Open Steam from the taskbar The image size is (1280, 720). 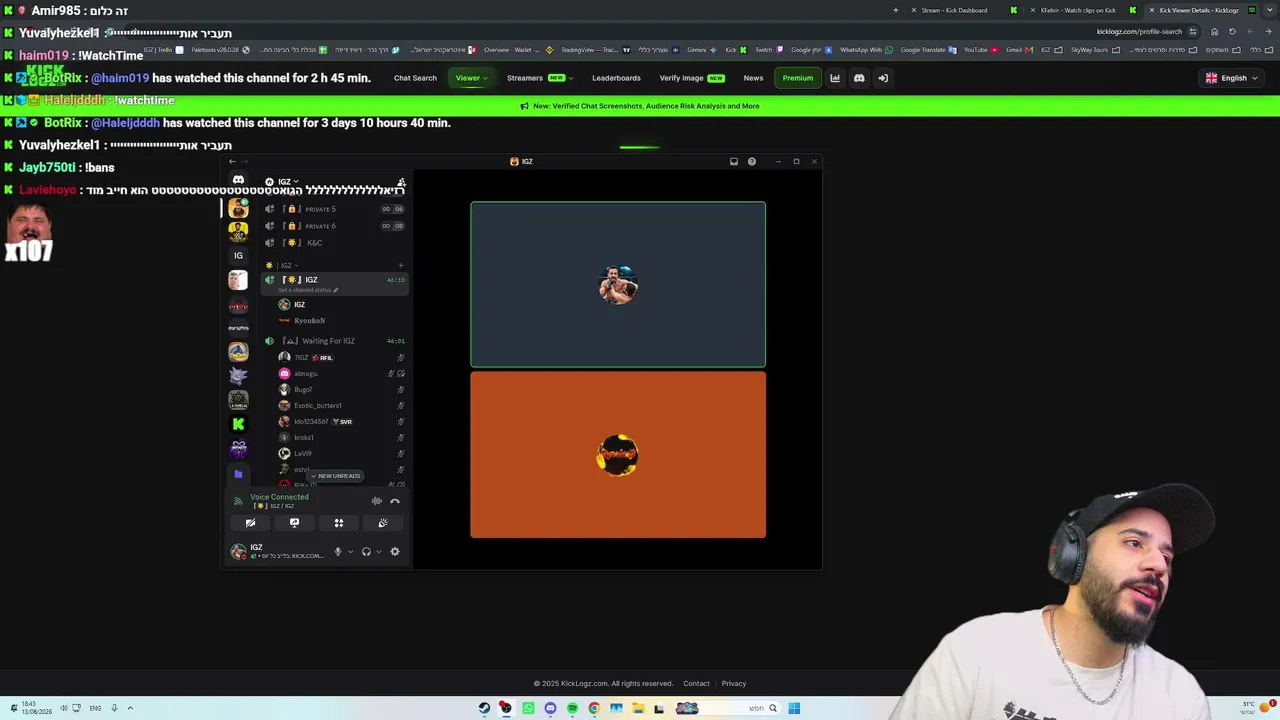coord(484,708)
